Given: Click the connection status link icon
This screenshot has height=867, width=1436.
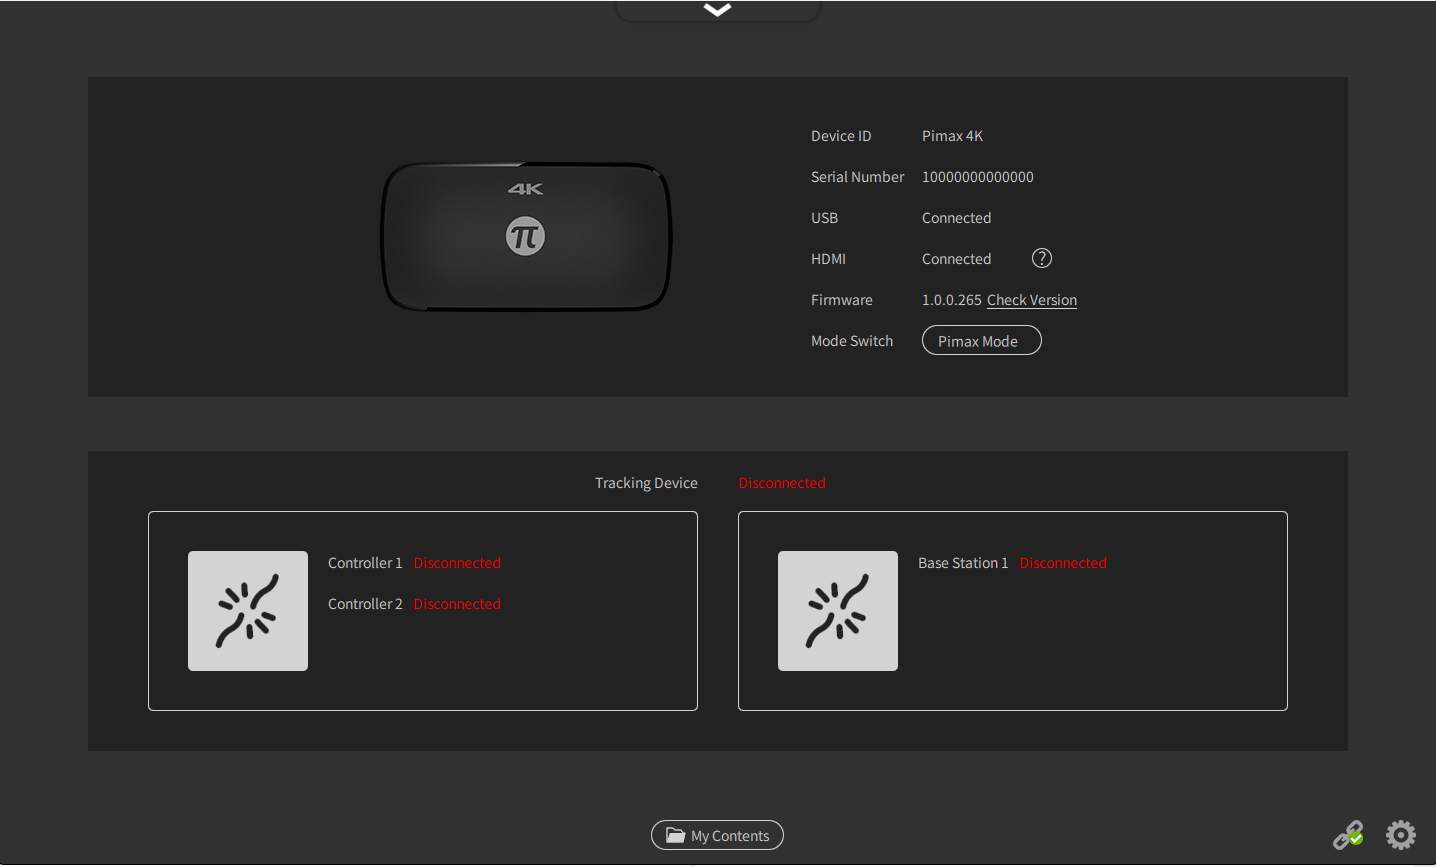Looking at the screenshot, I should point(1348,835).
